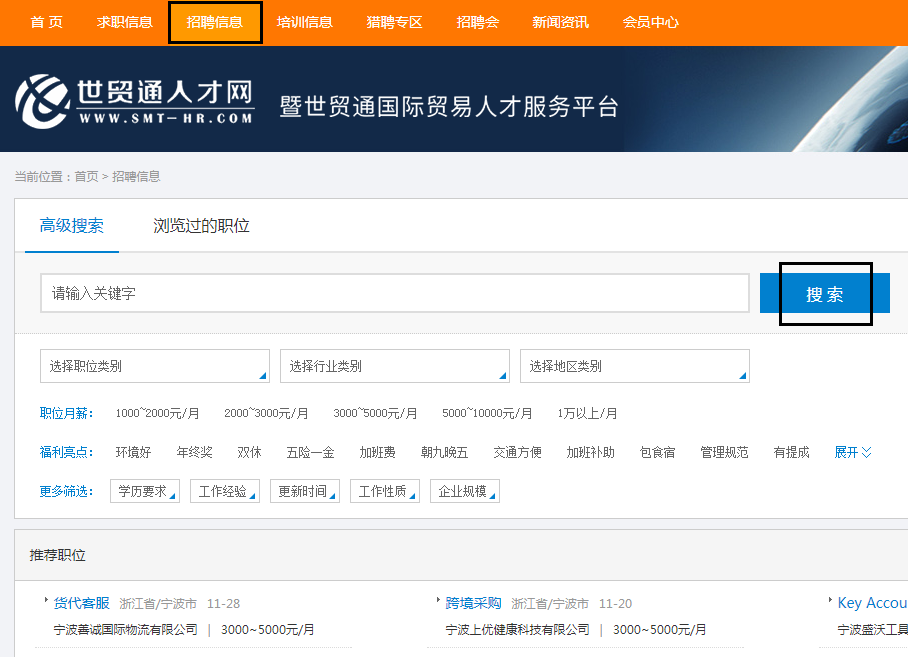Open the 选择地区类别 dropdown
This screenshot has height=657, width=908.
634,366
